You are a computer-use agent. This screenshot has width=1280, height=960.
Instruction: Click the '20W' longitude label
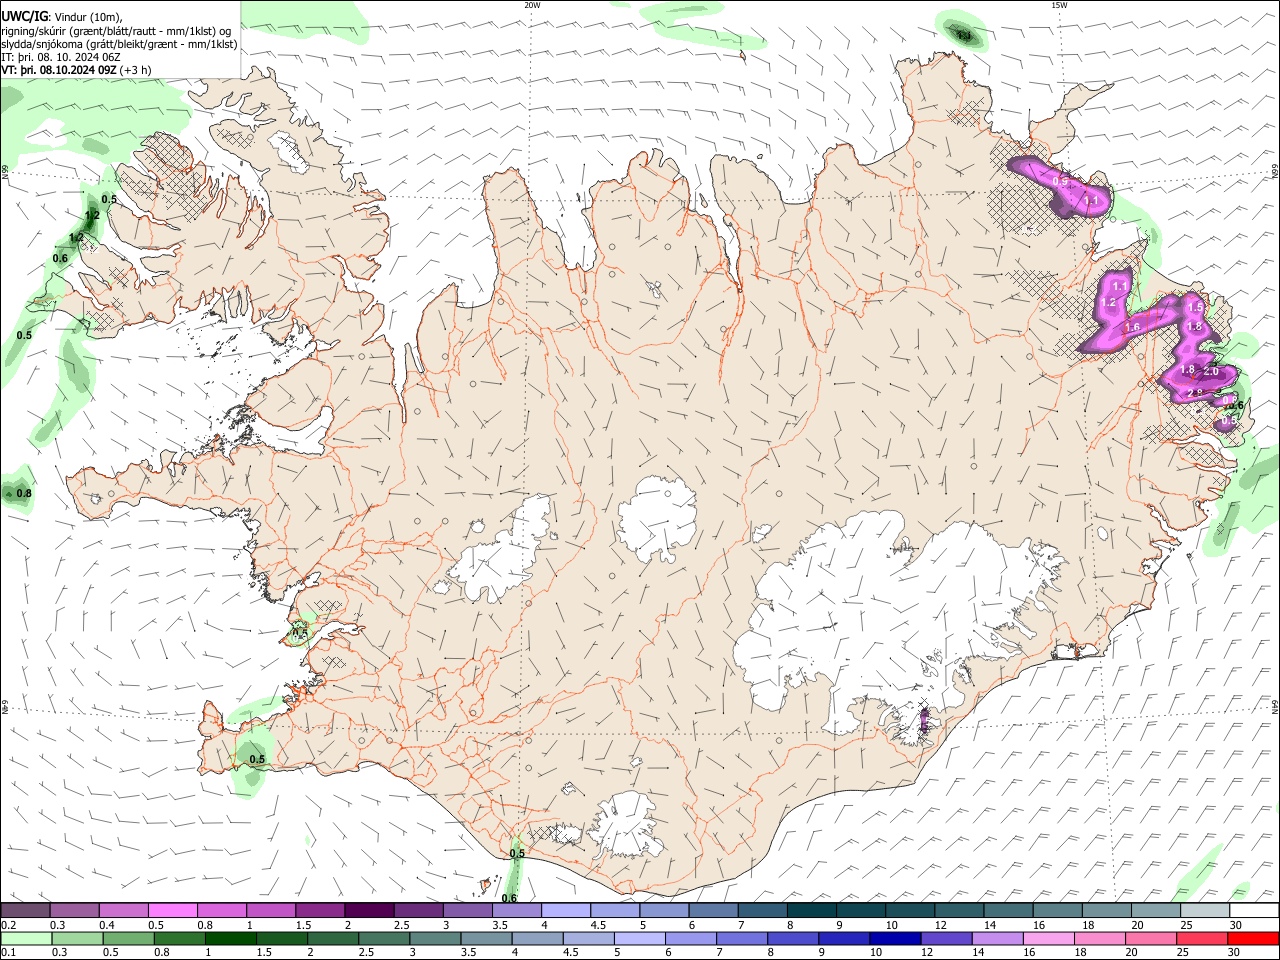tap(532, 5)
